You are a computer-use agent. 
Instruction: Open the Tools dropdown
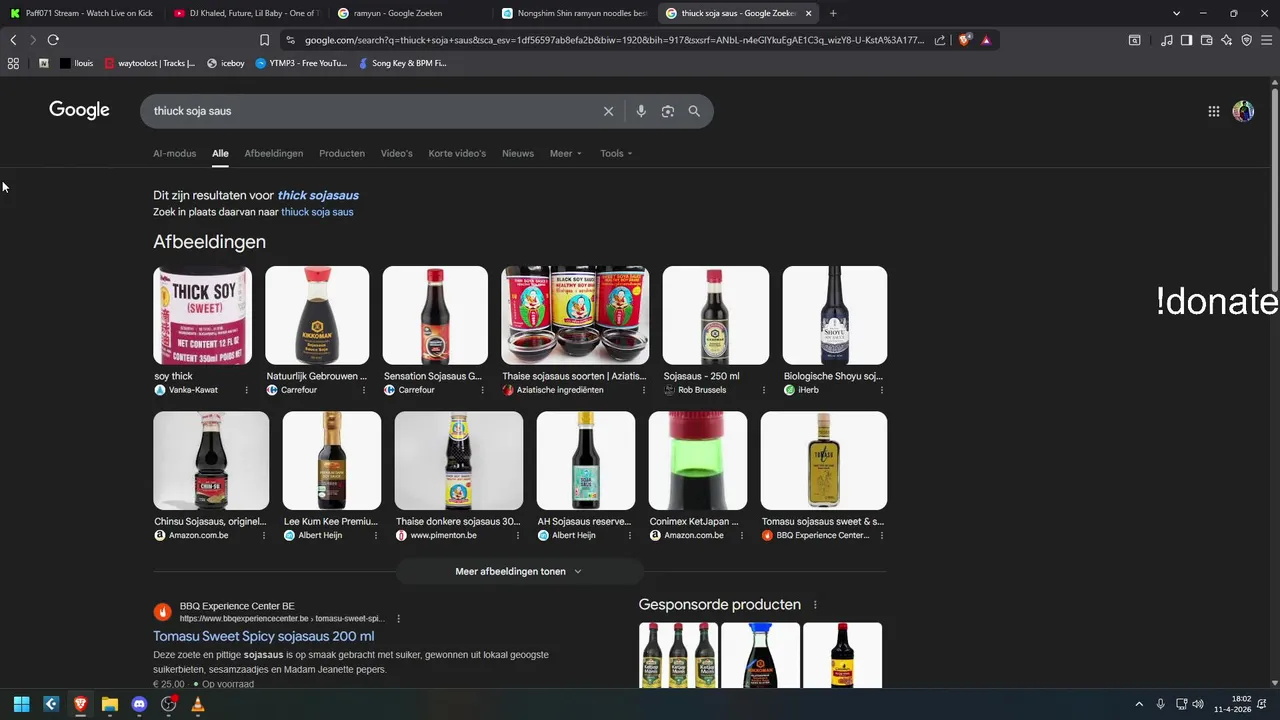616,153
